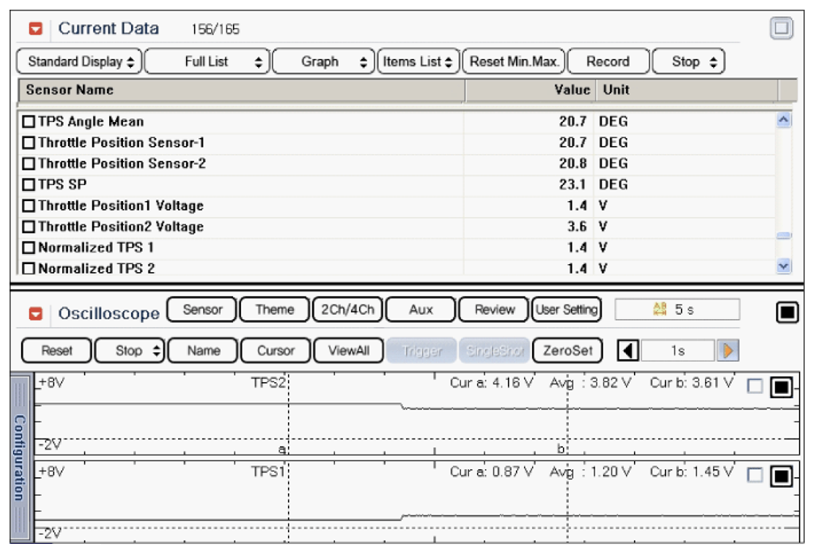The height and width of the screenshot is (554, 814).
Task: Check the TPS Angle Mean checkbox
Action: point(28,122)
